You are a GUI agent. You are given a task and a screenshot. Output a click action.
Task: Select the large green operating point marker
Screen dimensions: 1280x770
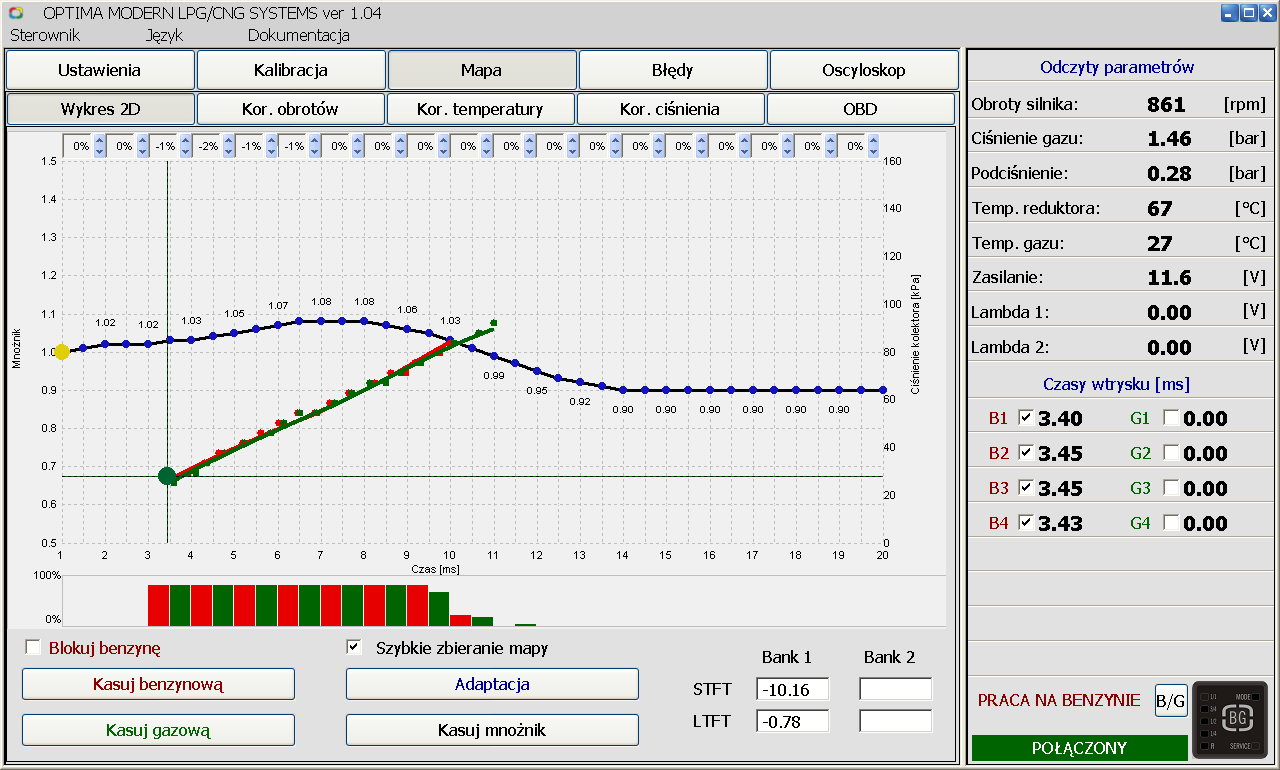point(167,476)
